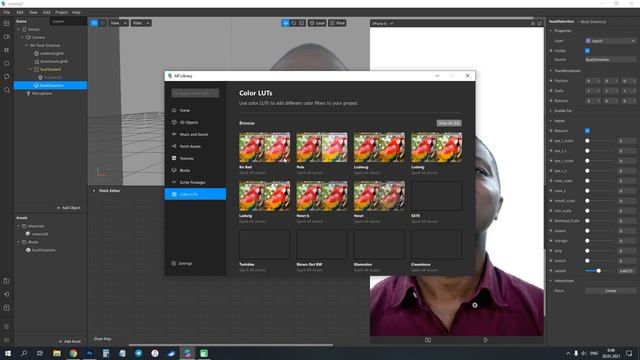Open the video/camera toolbar icon
Viewport: 640px width, 360px height.
click(7, 37)
